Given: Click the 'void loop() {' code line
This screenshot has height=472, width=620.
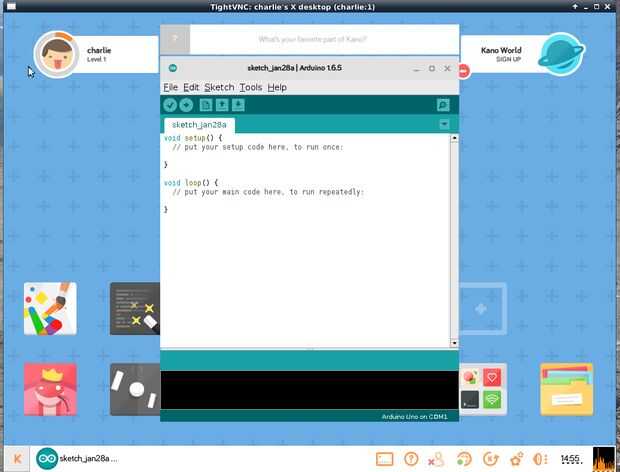Looking at the screenshot, I should tap(191, 183).
